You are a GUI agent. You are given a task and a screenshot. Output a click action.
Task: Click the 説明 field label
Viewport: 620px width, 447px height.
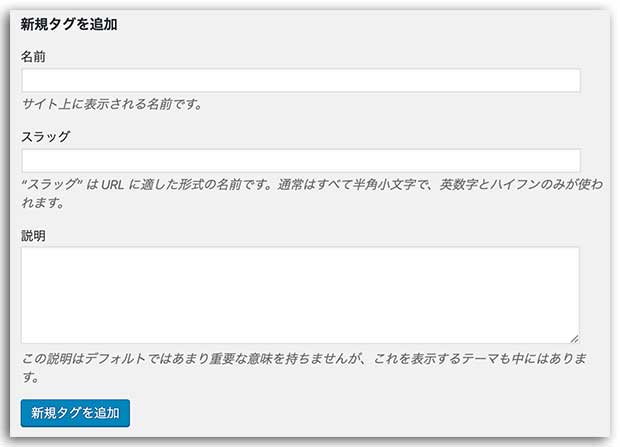click(34, 236)
